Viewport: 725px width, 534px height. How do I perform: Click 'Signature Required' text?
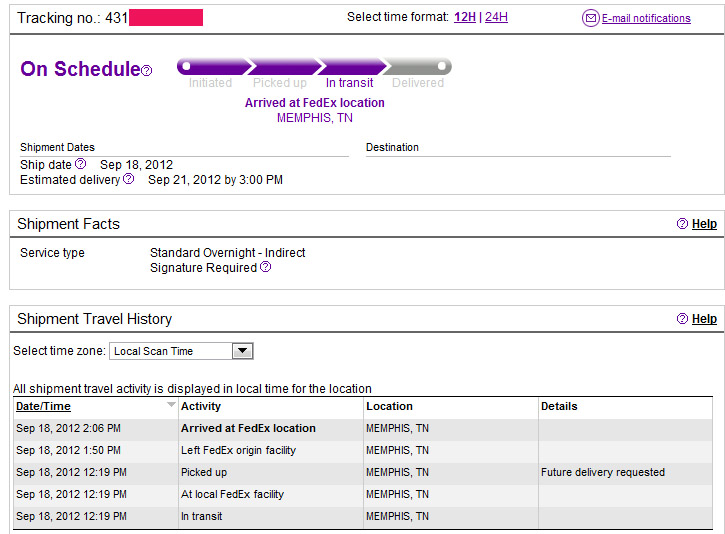coord(203,268)
